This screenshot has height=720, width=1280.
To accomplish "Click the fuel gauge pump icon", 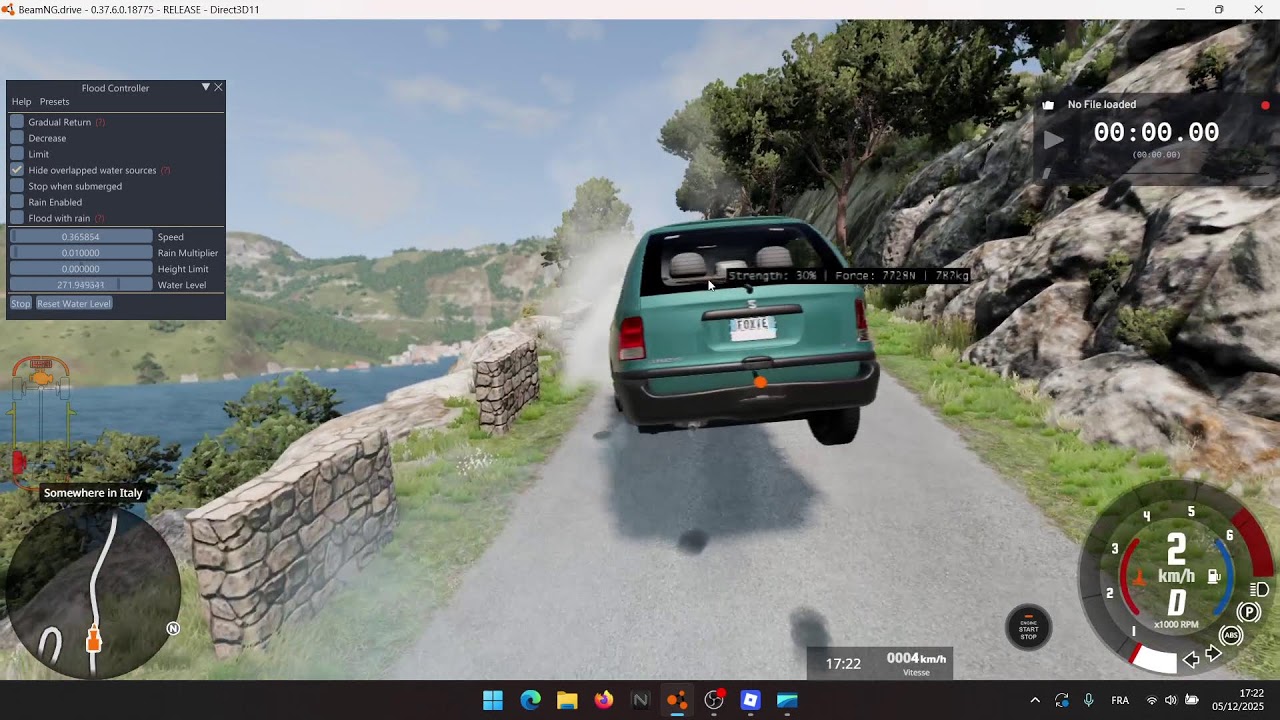I will coord(1214,576).
